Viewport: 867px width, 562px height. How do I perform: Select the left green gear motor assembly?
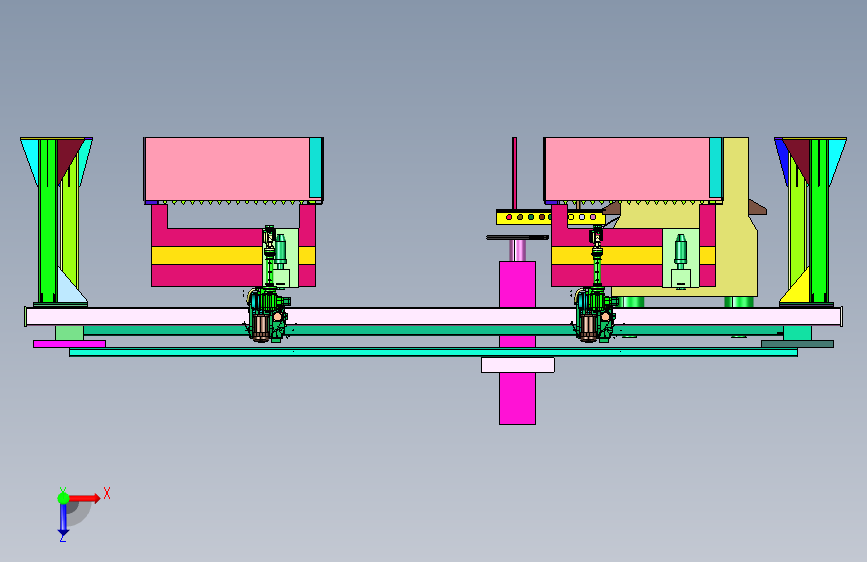(268, 315)
